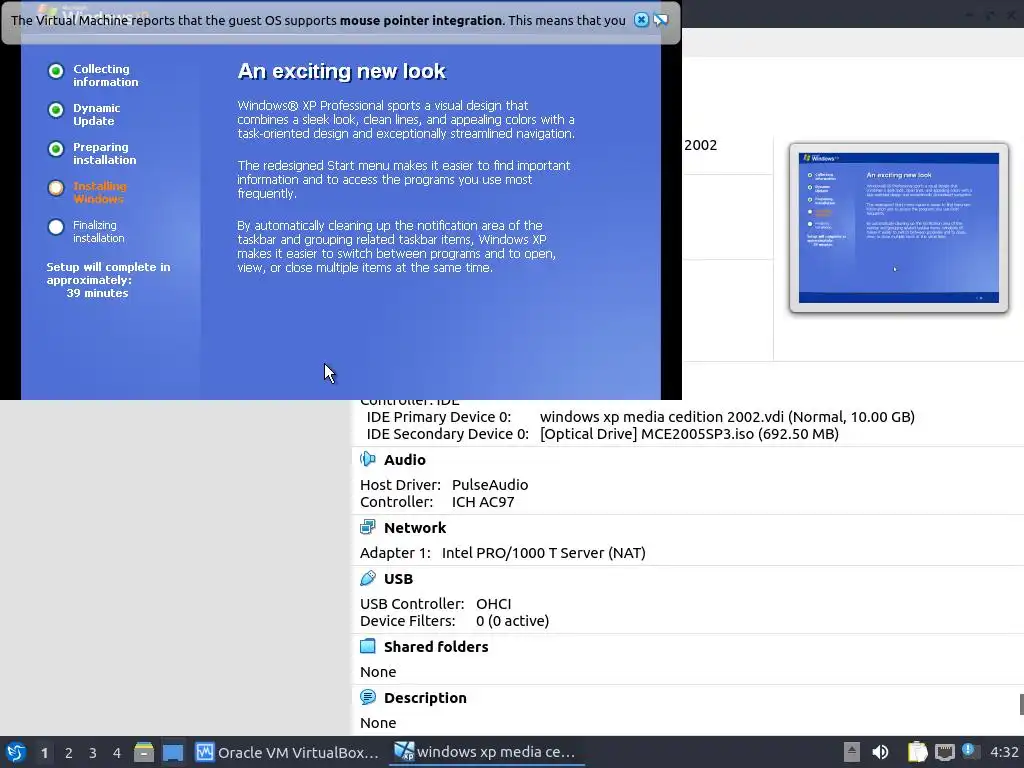The width and height of the screenshot is (1024, 768).
Task: Click the An exciting new look heading
Action: click(342, 71)
